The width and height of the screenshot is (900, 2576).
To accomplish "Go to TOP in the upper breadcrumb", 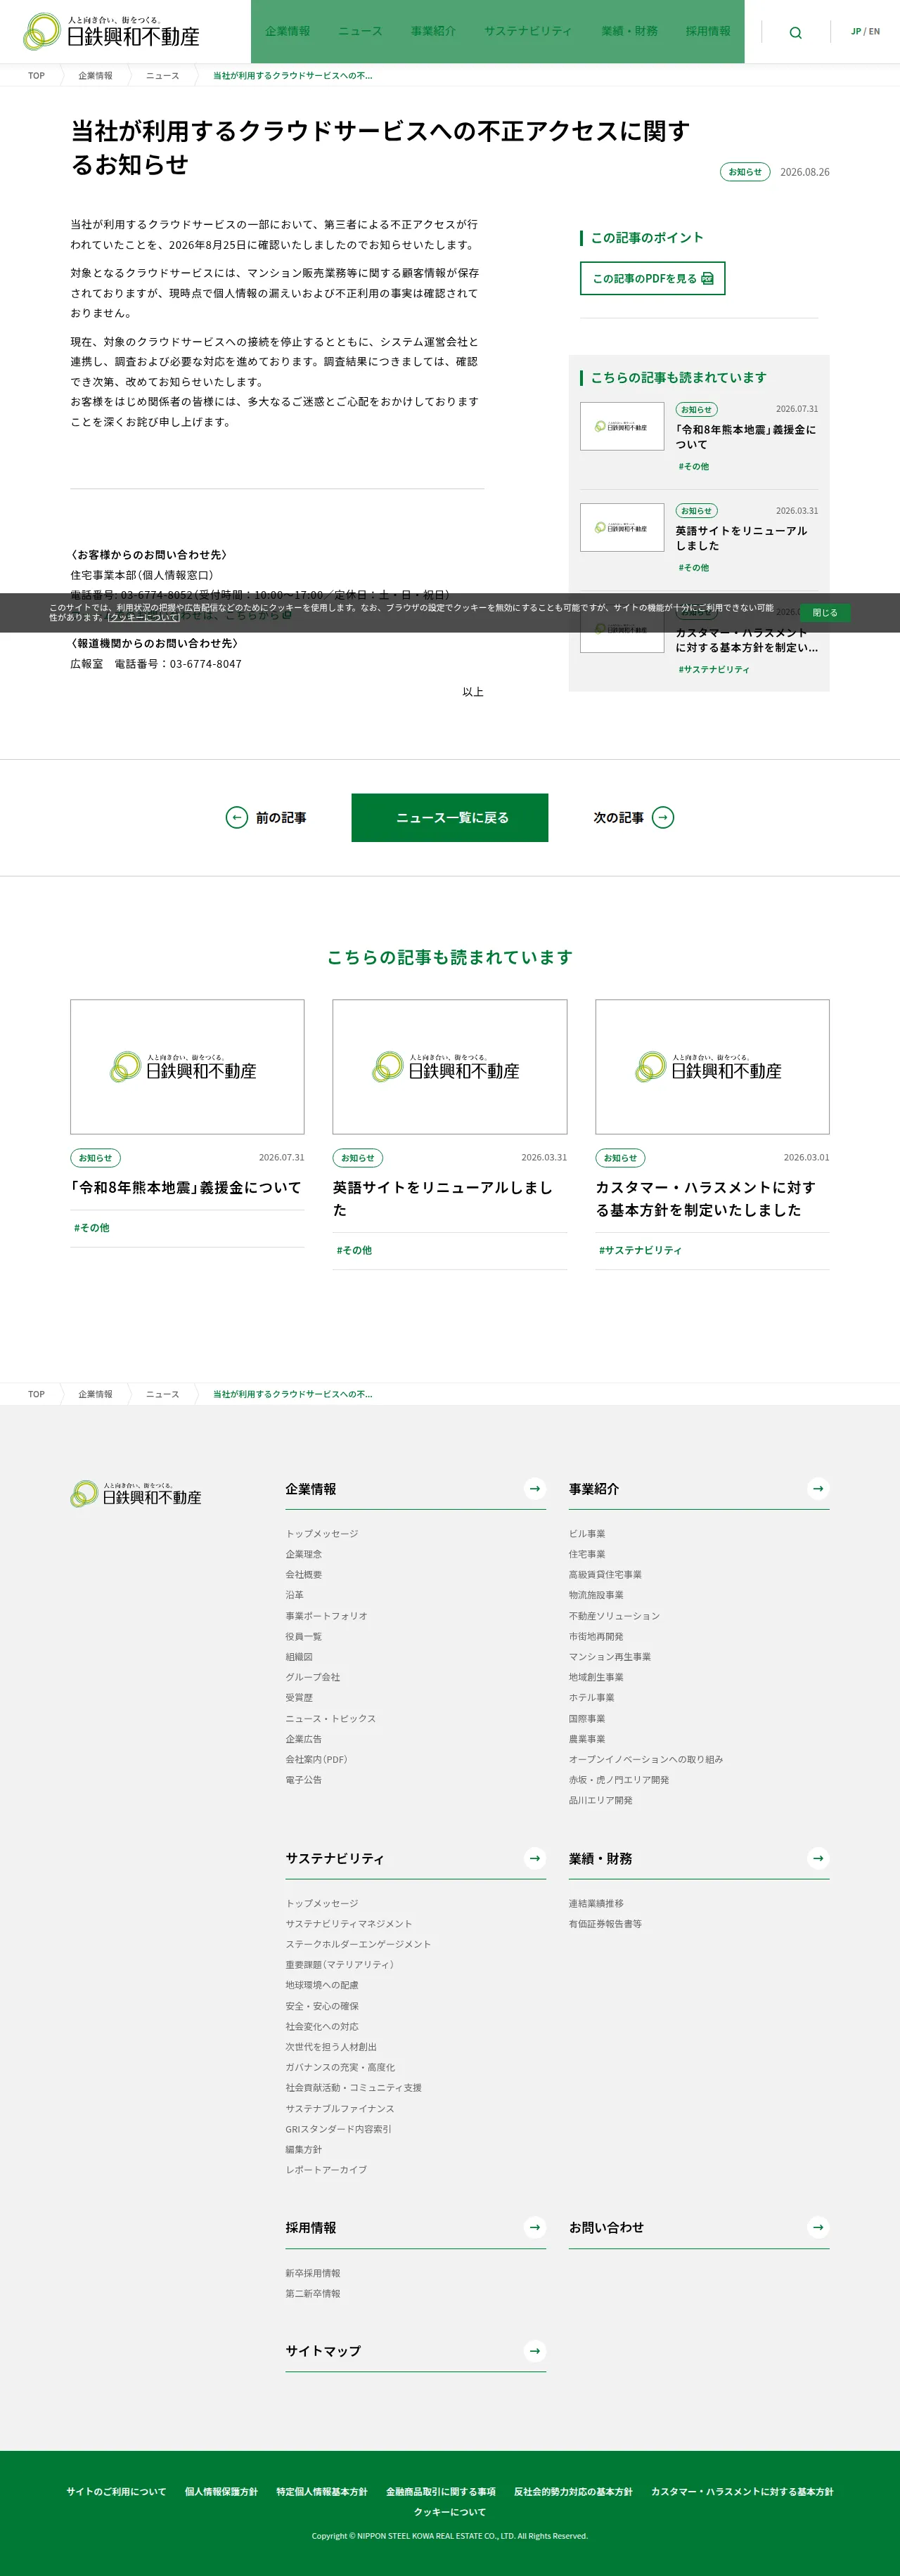I will point(36,76).
